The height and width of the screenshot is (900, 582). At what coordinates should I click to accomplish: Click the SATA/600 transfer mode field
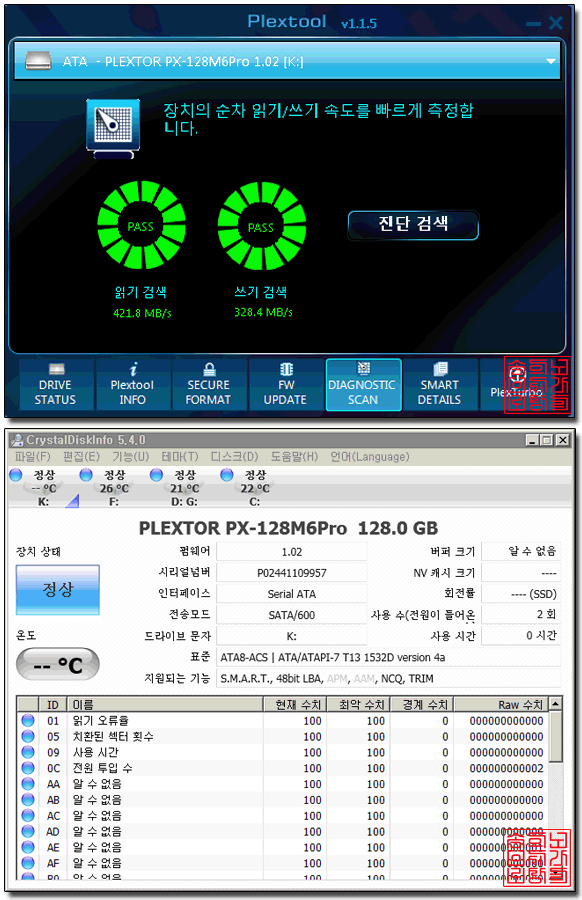292,615
